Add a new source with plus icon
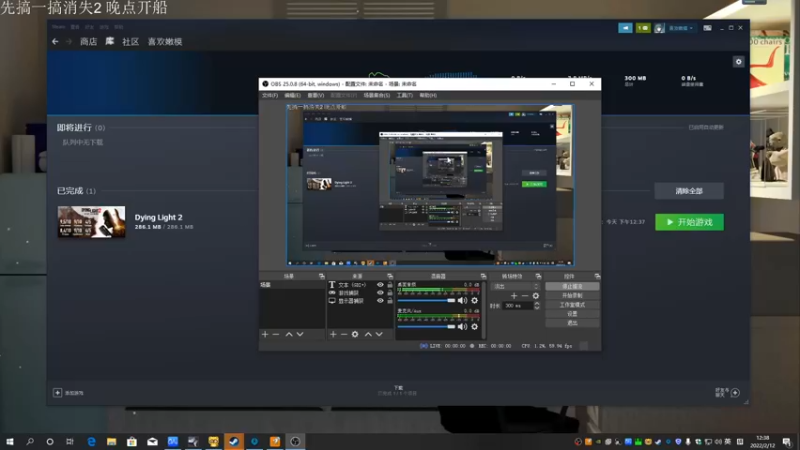Image resolution: width=800 pixels, height=450 pixels. pyautogui.click(x=333, y=334)
